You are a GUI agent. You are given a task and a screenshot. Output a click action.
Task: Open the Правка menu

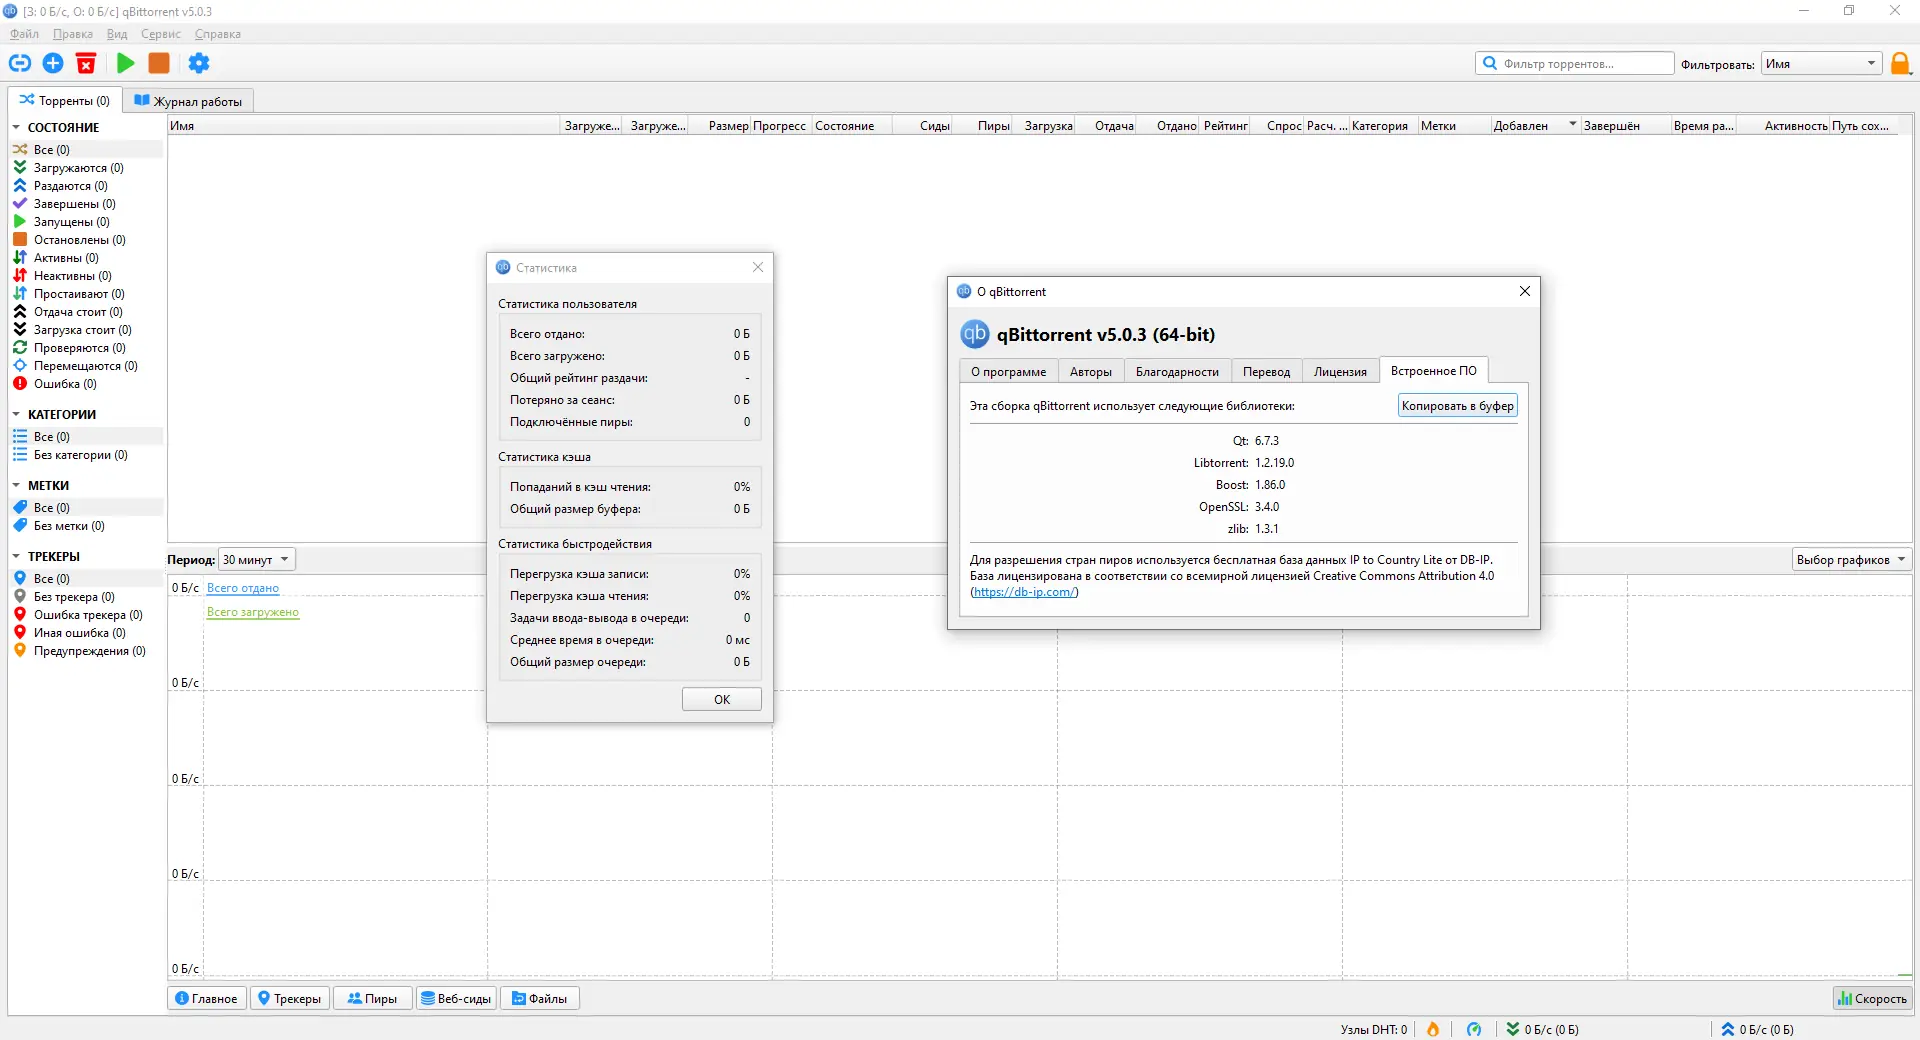[x=73, y=34]
